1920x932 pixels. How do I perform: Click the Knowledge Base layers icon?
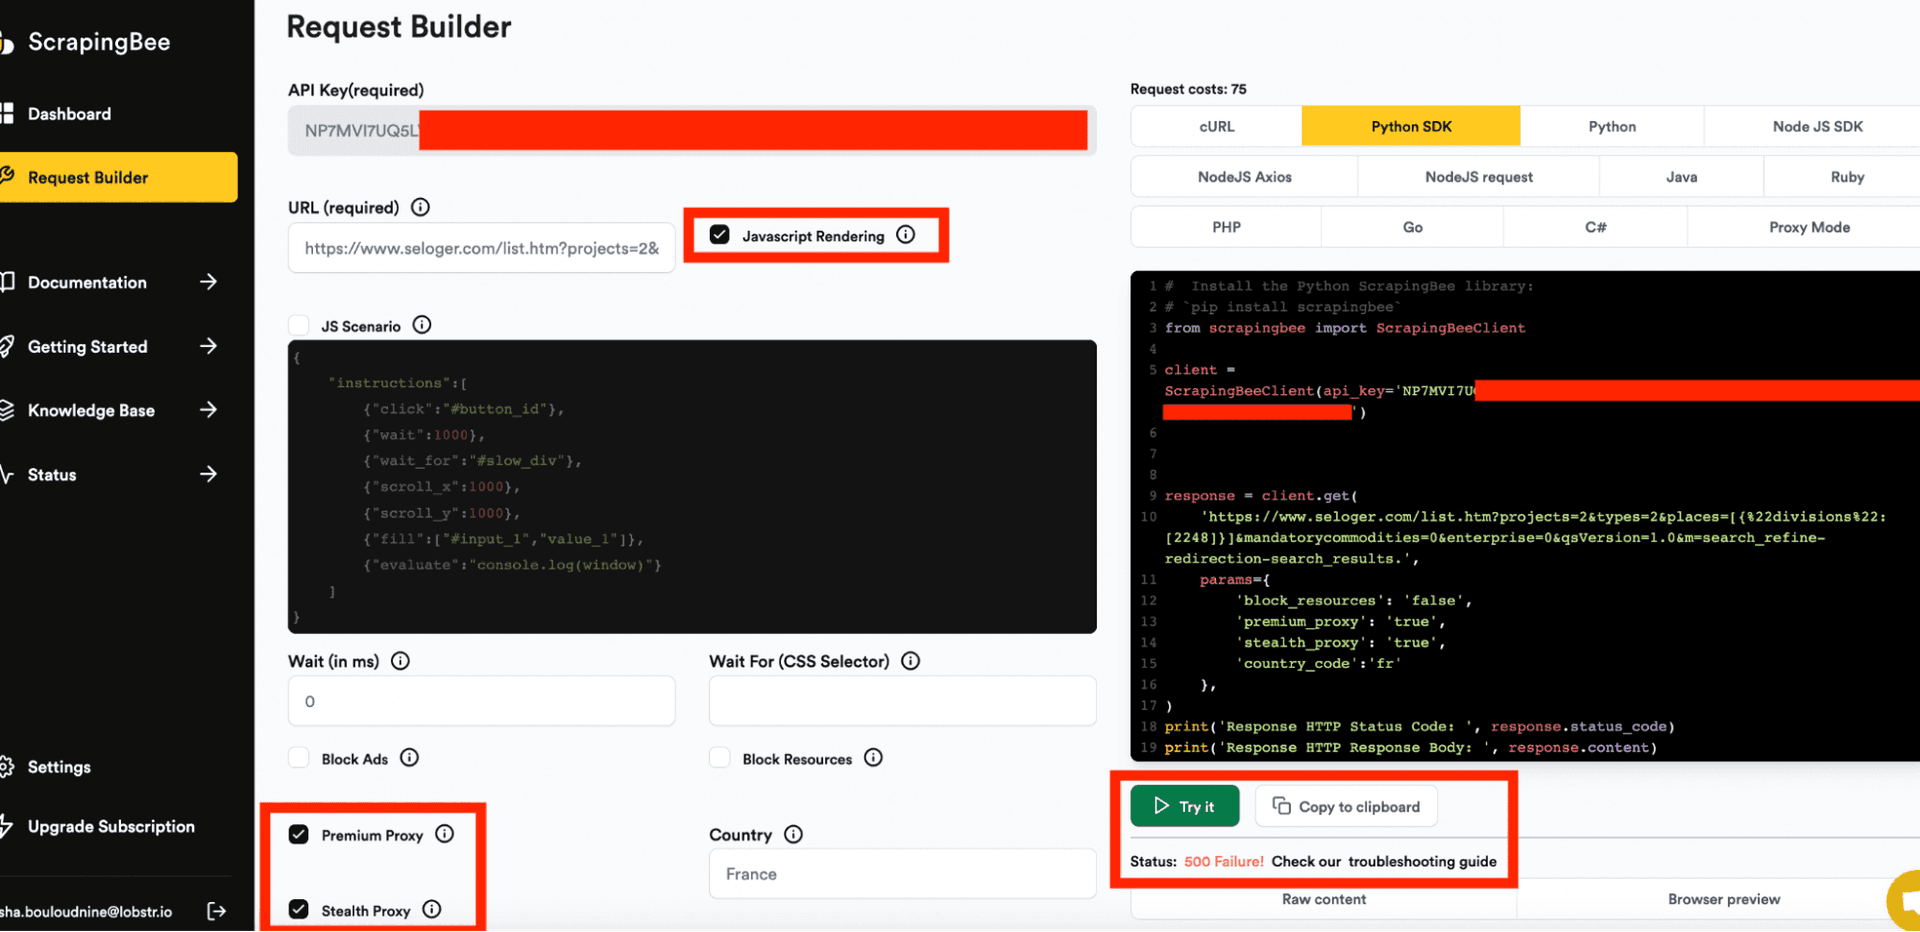7,410
